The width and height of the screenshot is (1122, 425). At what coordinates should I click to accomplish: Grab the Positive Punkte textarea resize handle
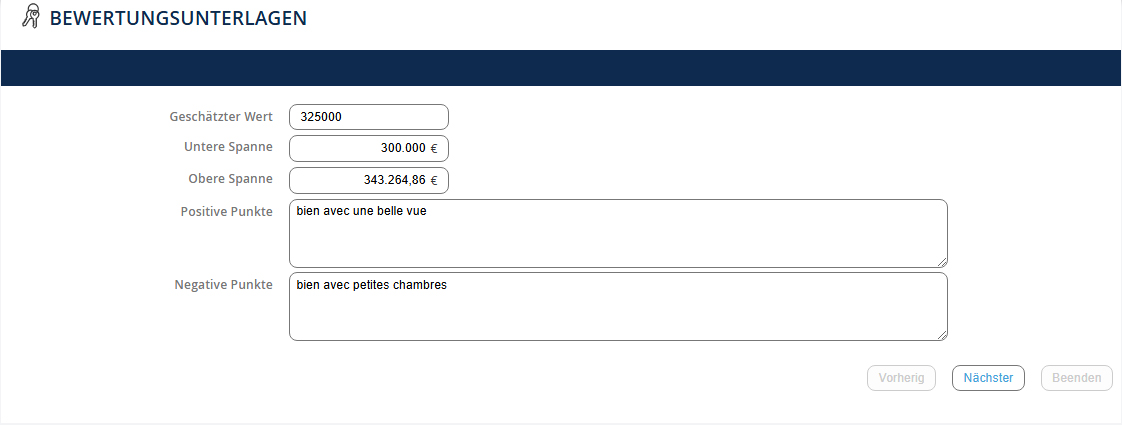click(x=941, y=261)
